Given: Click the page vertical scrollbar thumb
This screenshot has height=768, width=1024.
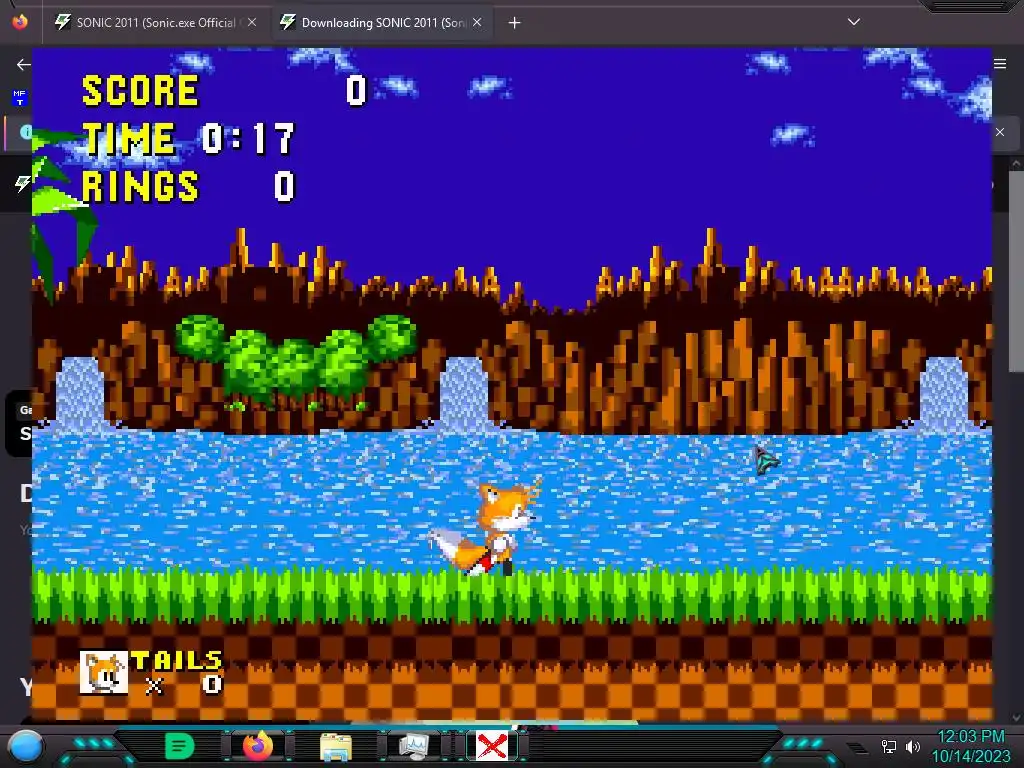Looking at the screenshot, I should pos(1016,271).
